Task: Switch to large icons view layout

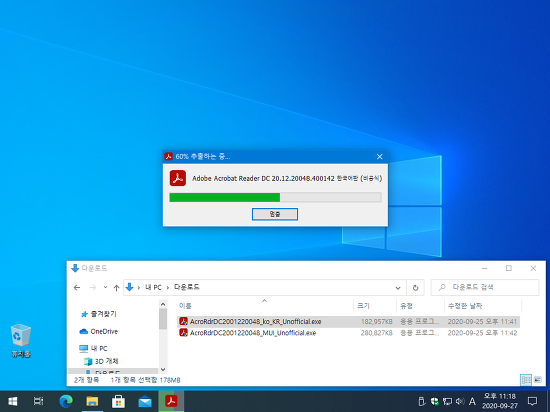Action: (x=537, y=380)
